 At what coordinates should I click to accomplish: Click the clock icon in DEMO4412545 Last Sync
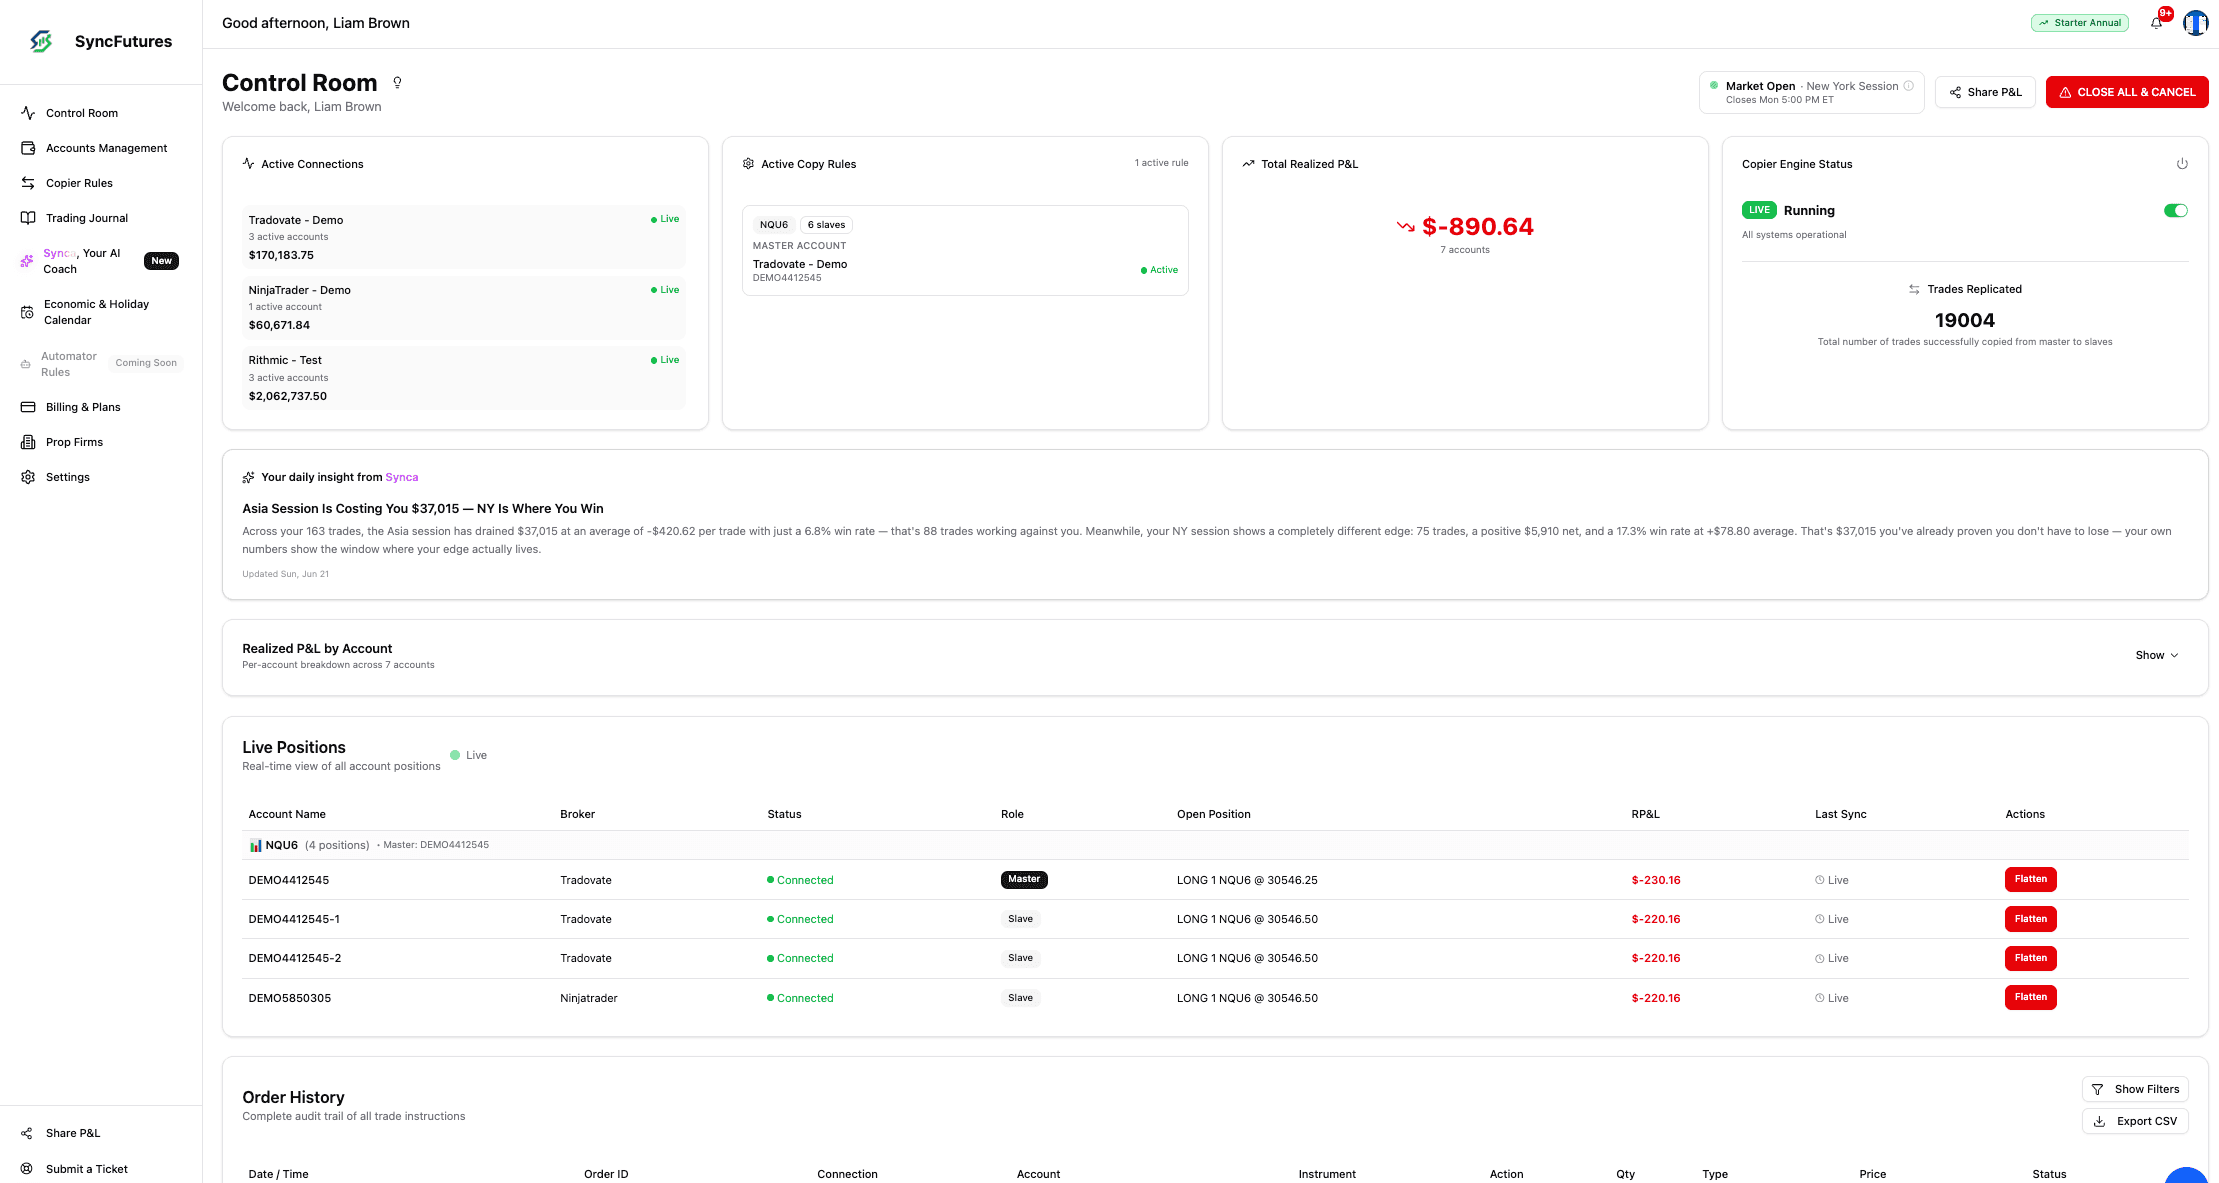pos(1820,880)
